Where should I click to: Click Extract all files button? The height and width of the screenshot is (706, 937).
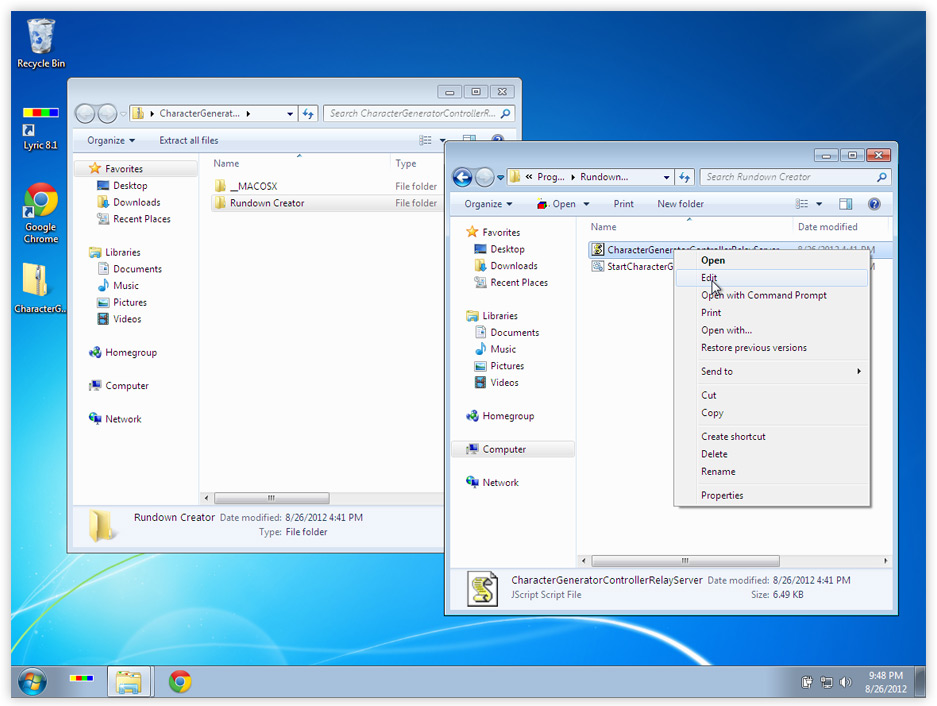click(188, 140)
